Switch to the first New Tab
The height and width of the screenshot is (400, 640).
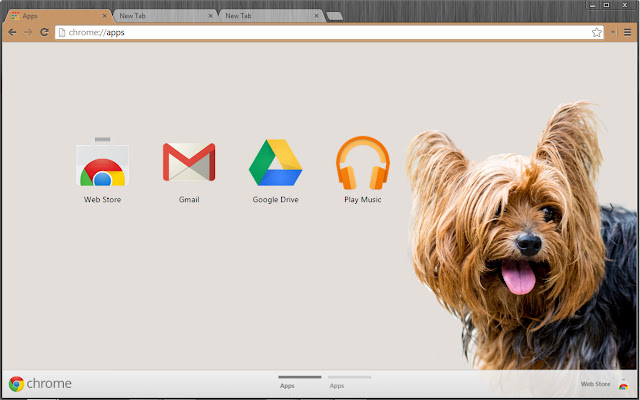tap(165, 16)
